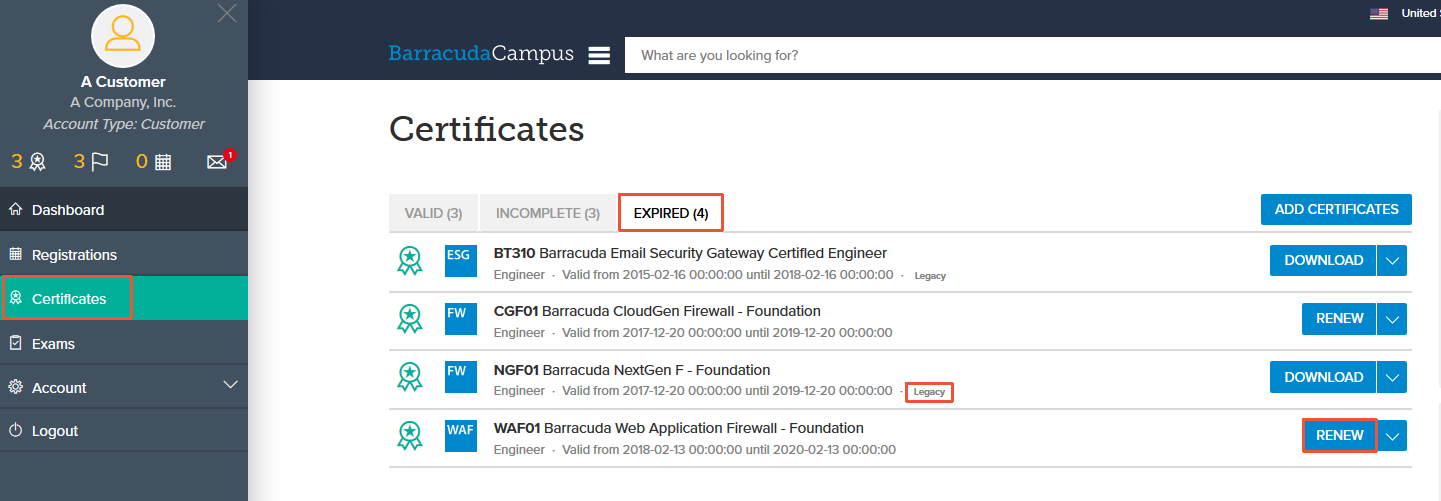1441x501 pixels.
Task: Click the ADD CERTIFICATES button
Action: [x=1336, y=209]
